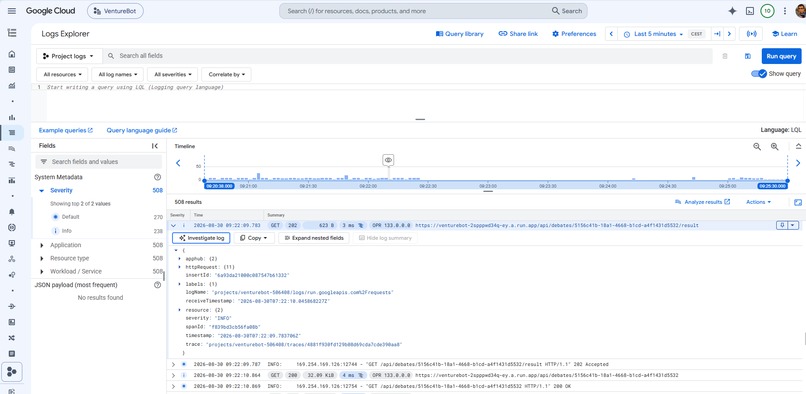The width and height of the screenshot is (806, 394).
Task: Open the All severities dropdown
Action: [x=173, y=75]
